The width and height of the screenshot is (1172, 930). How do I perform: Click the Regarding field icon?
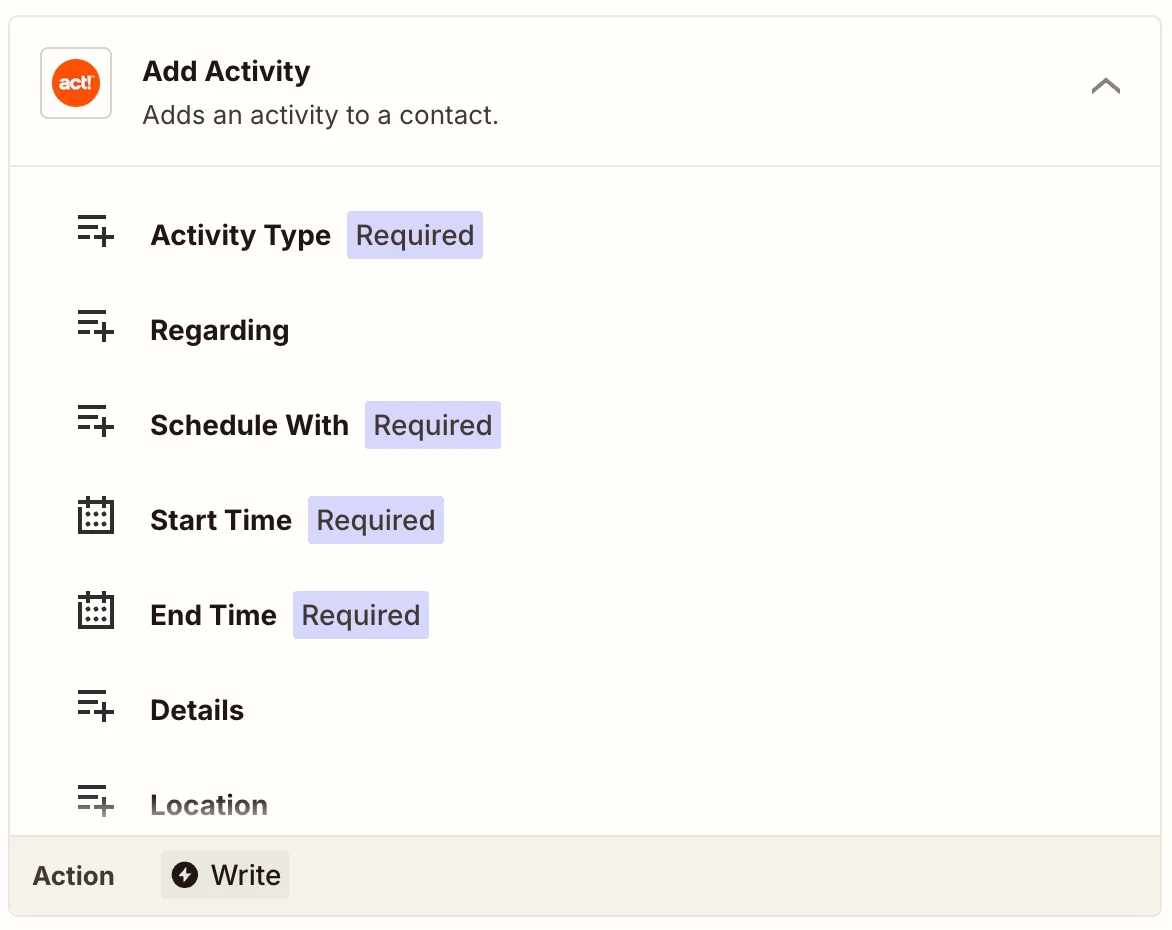pos(96,328)
